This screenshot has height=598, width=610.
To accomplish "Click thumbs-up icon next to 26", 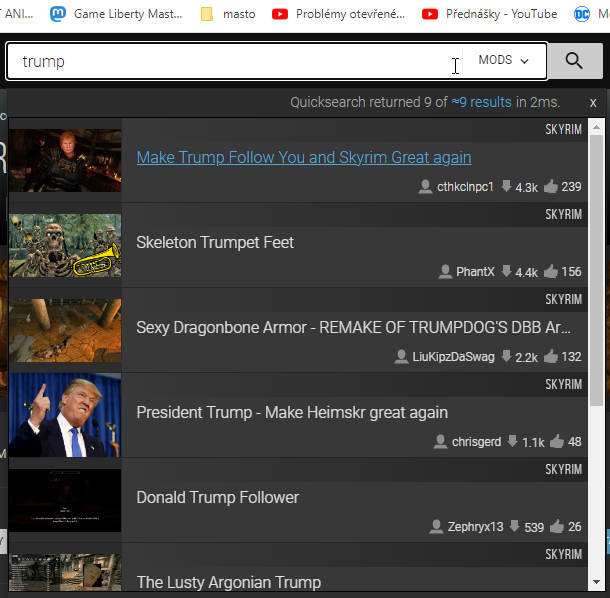I will click(x=557, y=526).
